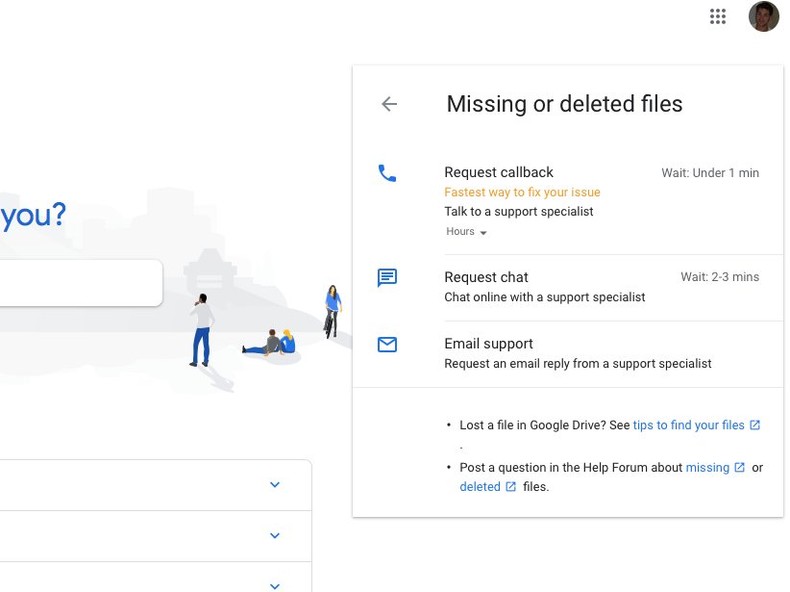Screen dimensions: 790x592
Task: Open the Google apps grid
Action: 717,16
